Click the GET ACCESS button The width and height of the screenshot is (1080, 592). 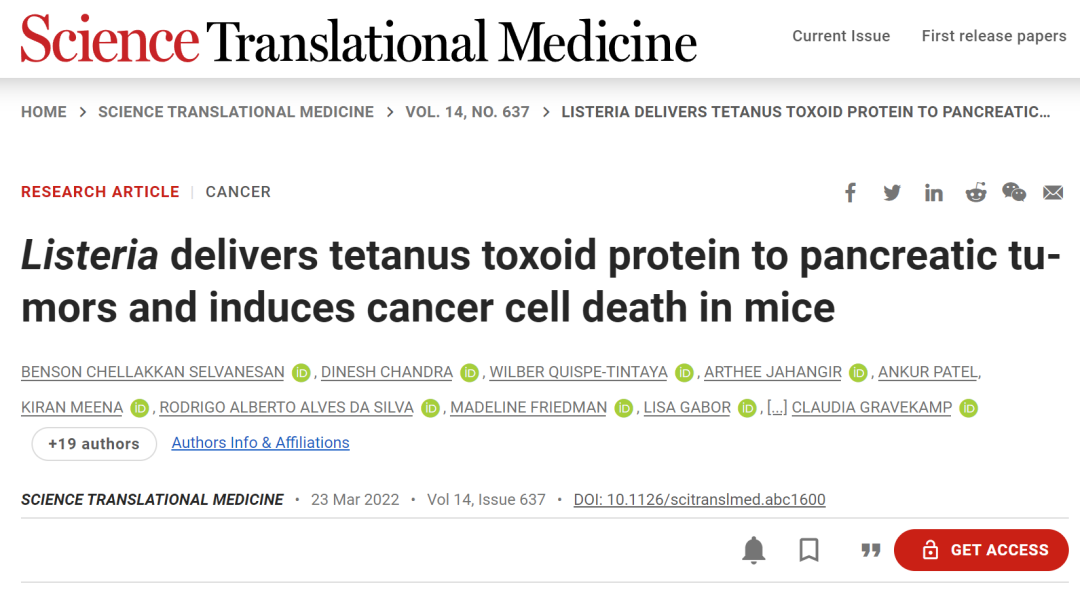[x=981, y=550]
